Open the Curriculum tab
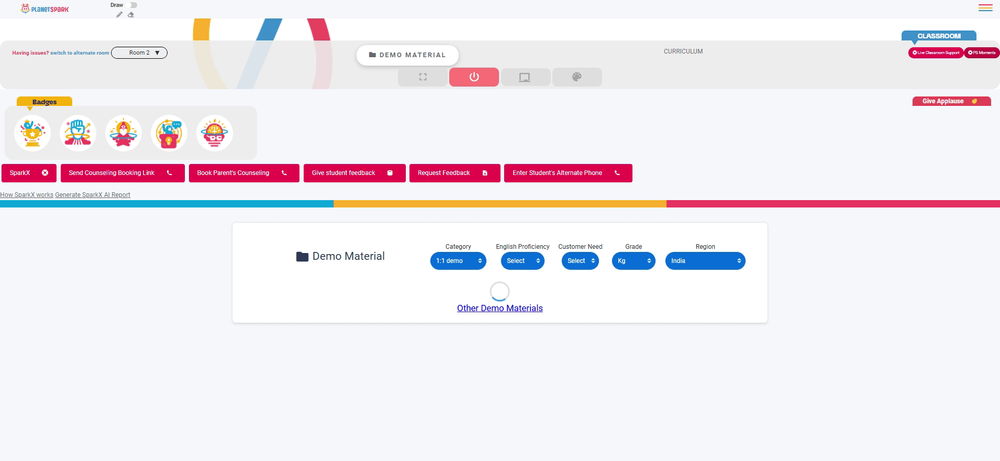Image resolution: width=1000 pixels, height=461 pixels. 683,52
